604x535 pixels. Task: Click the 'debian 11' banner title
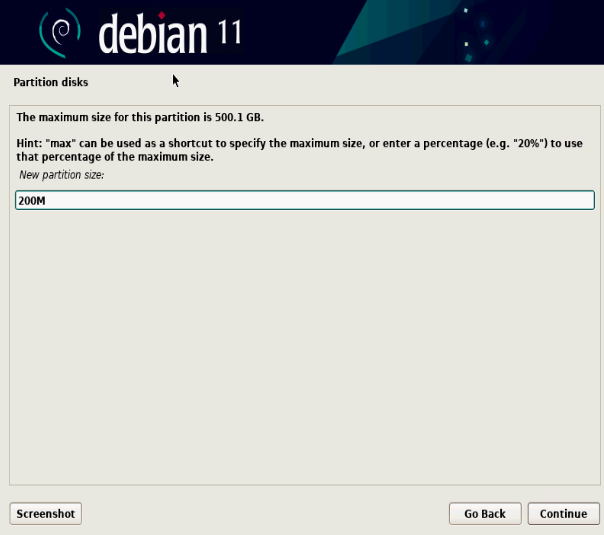click(x=171, y=33)
